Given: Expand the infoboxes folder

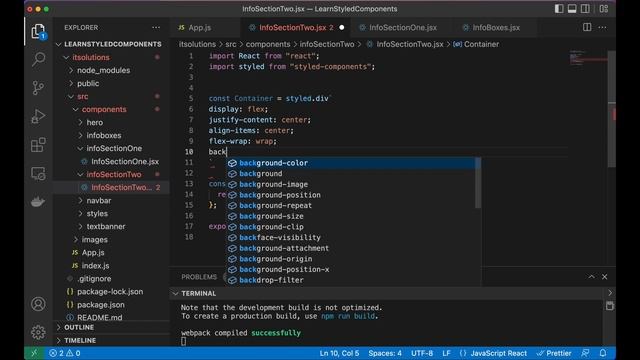Looking at the screenshot, I should pyautogui.click(x=104, y=136).
